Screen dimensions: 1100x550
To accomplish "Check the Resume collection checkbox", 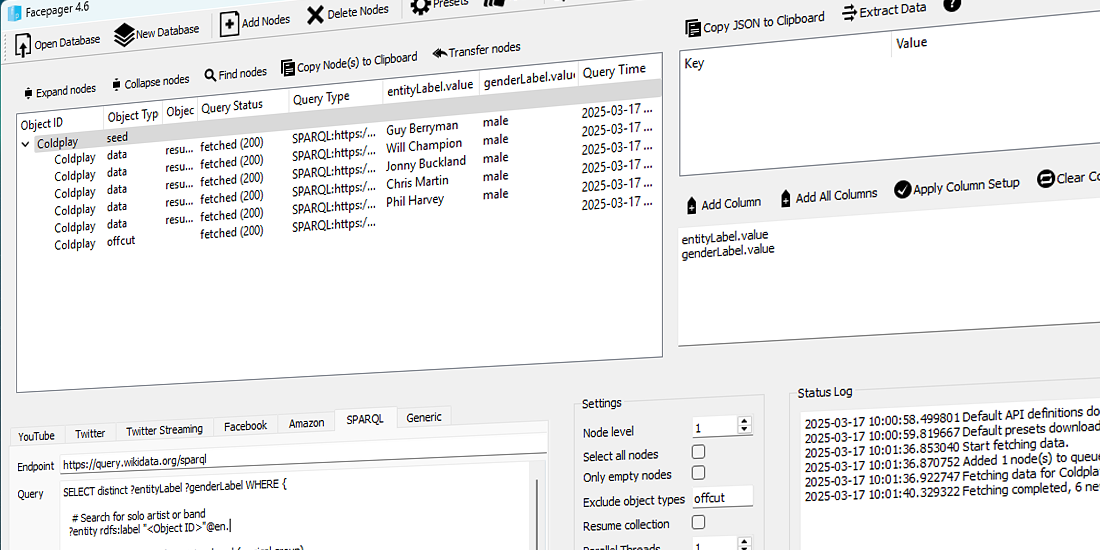I will pos(699,522).
